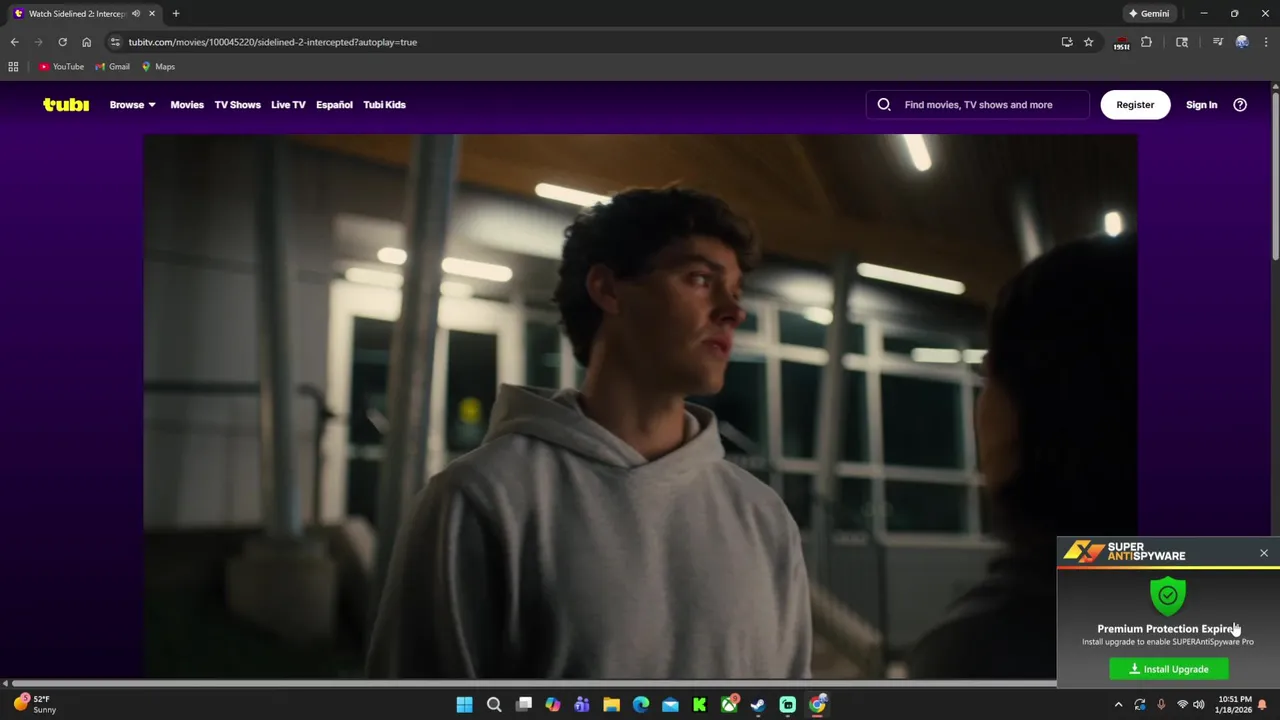Click Install Upgrade in the popup
Image resolution: width=1280 pixels, height=720 pixels.
click(x=1169, y=669)
